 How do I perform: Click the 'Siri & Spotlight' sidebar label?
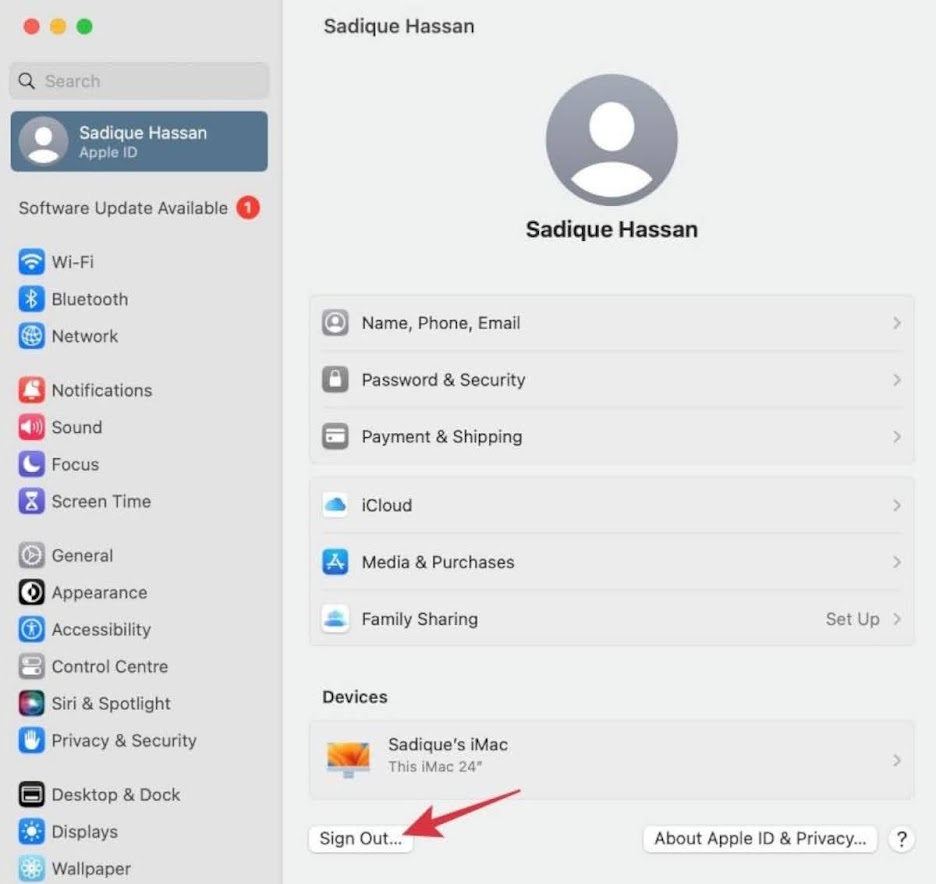click(111, 703)
